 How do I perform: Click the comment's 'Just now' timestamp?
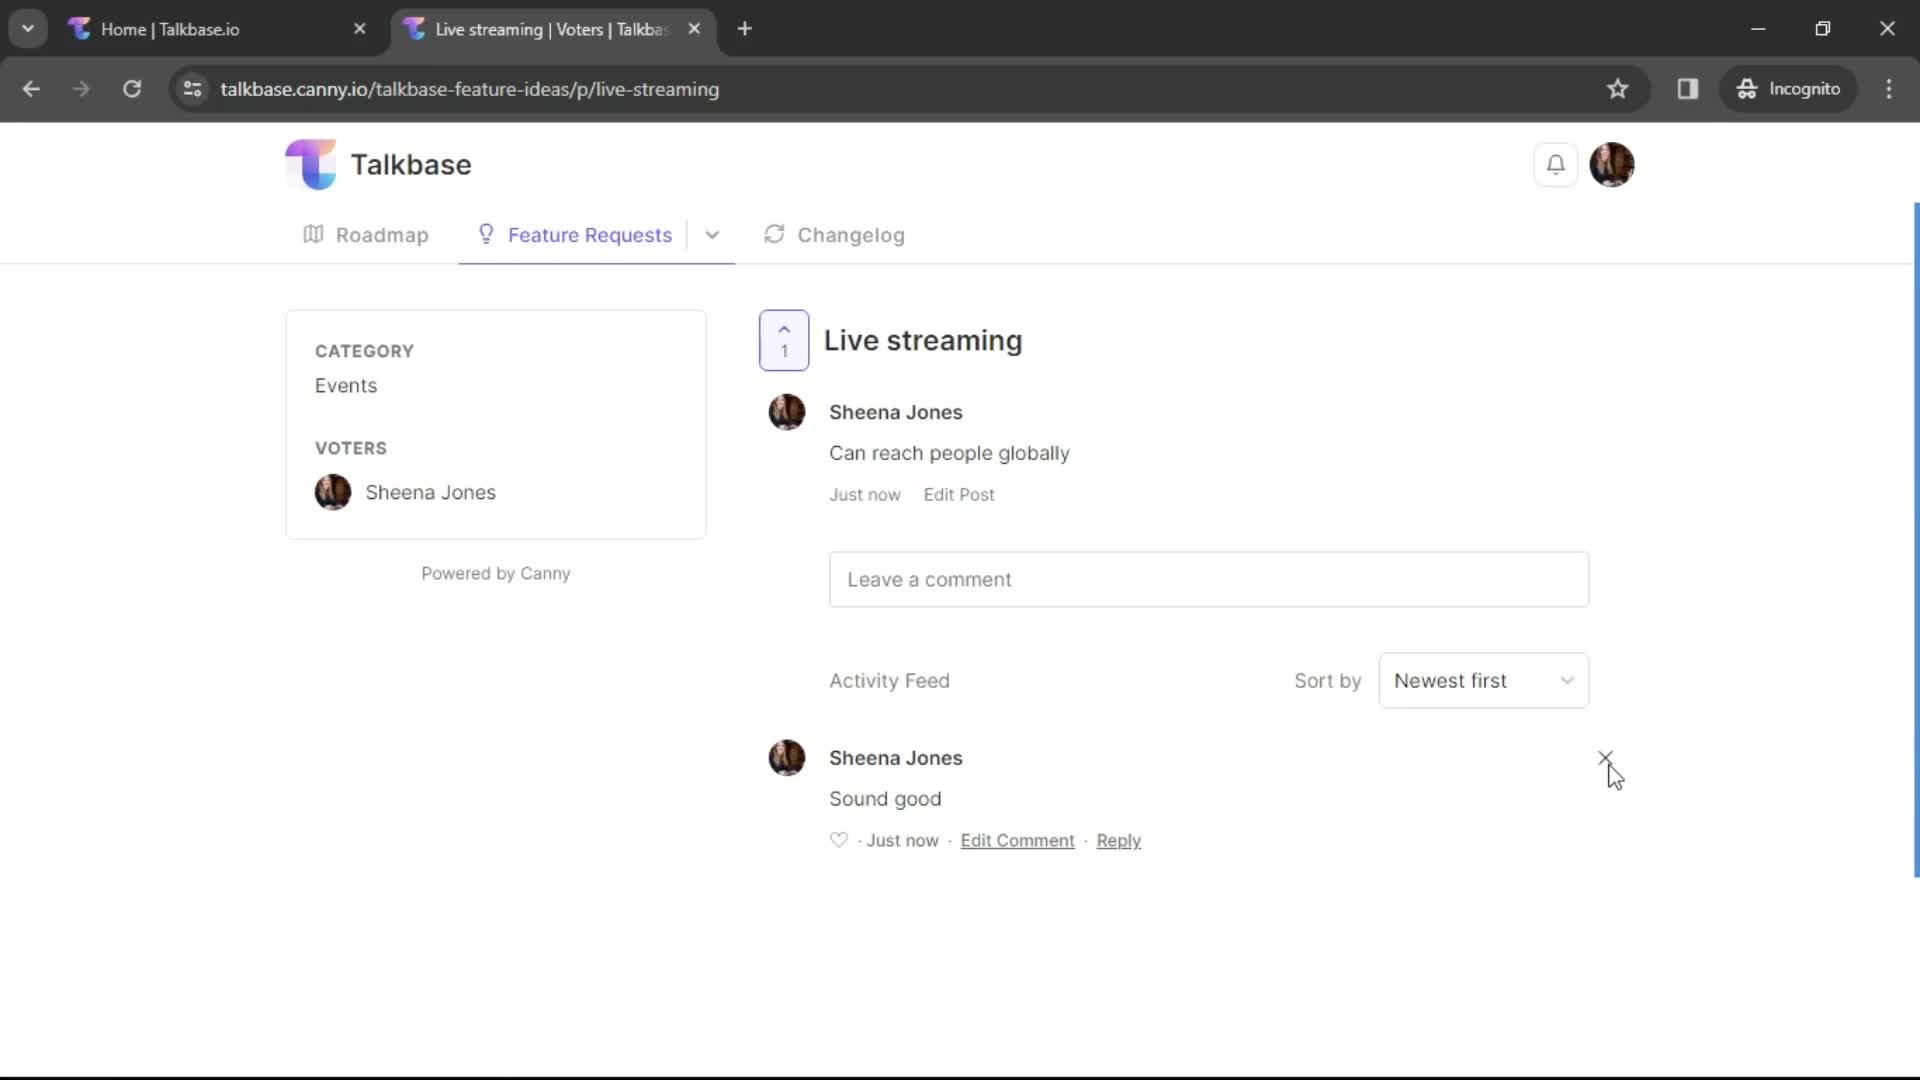[902, 841]
